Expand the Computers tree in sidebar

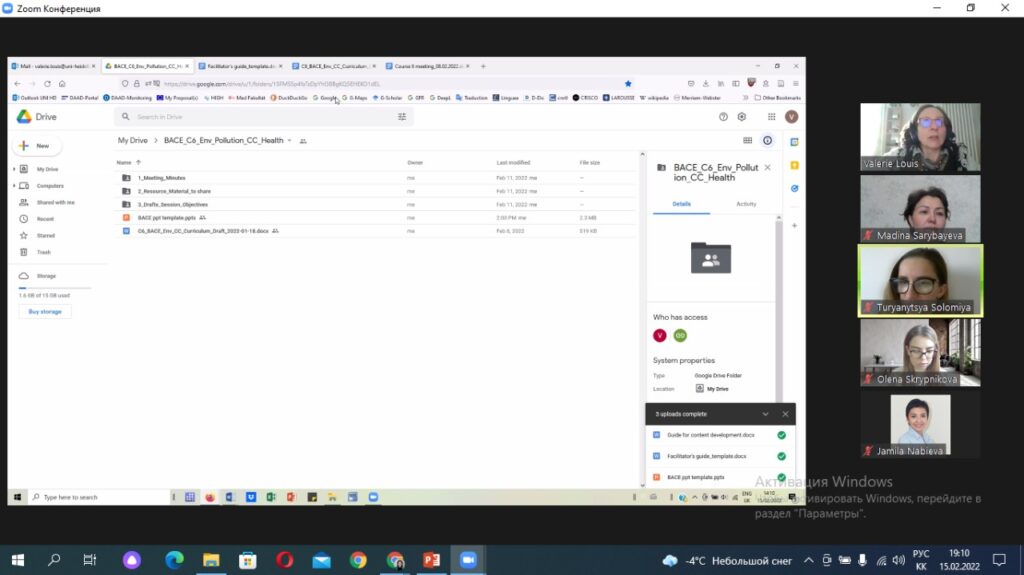pos(14,186)
